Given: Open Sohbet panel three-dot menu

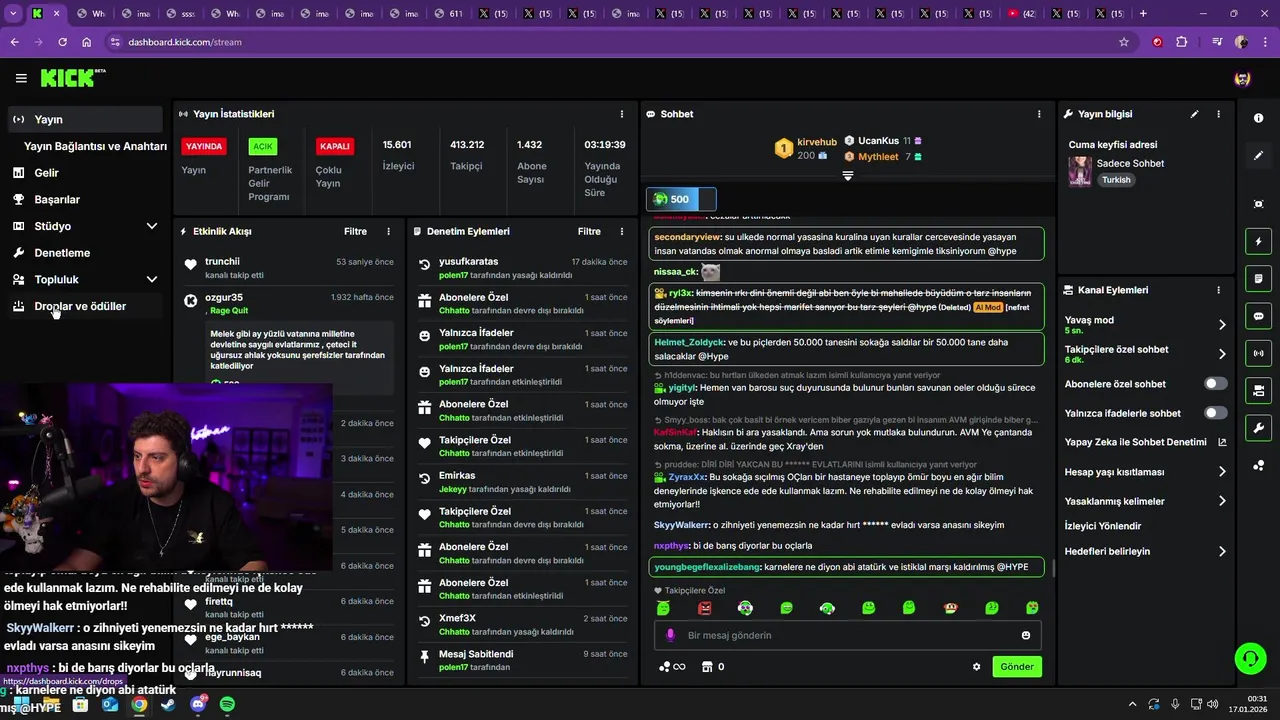Looking at the screenshot, I should click(x=1039, y=114).
